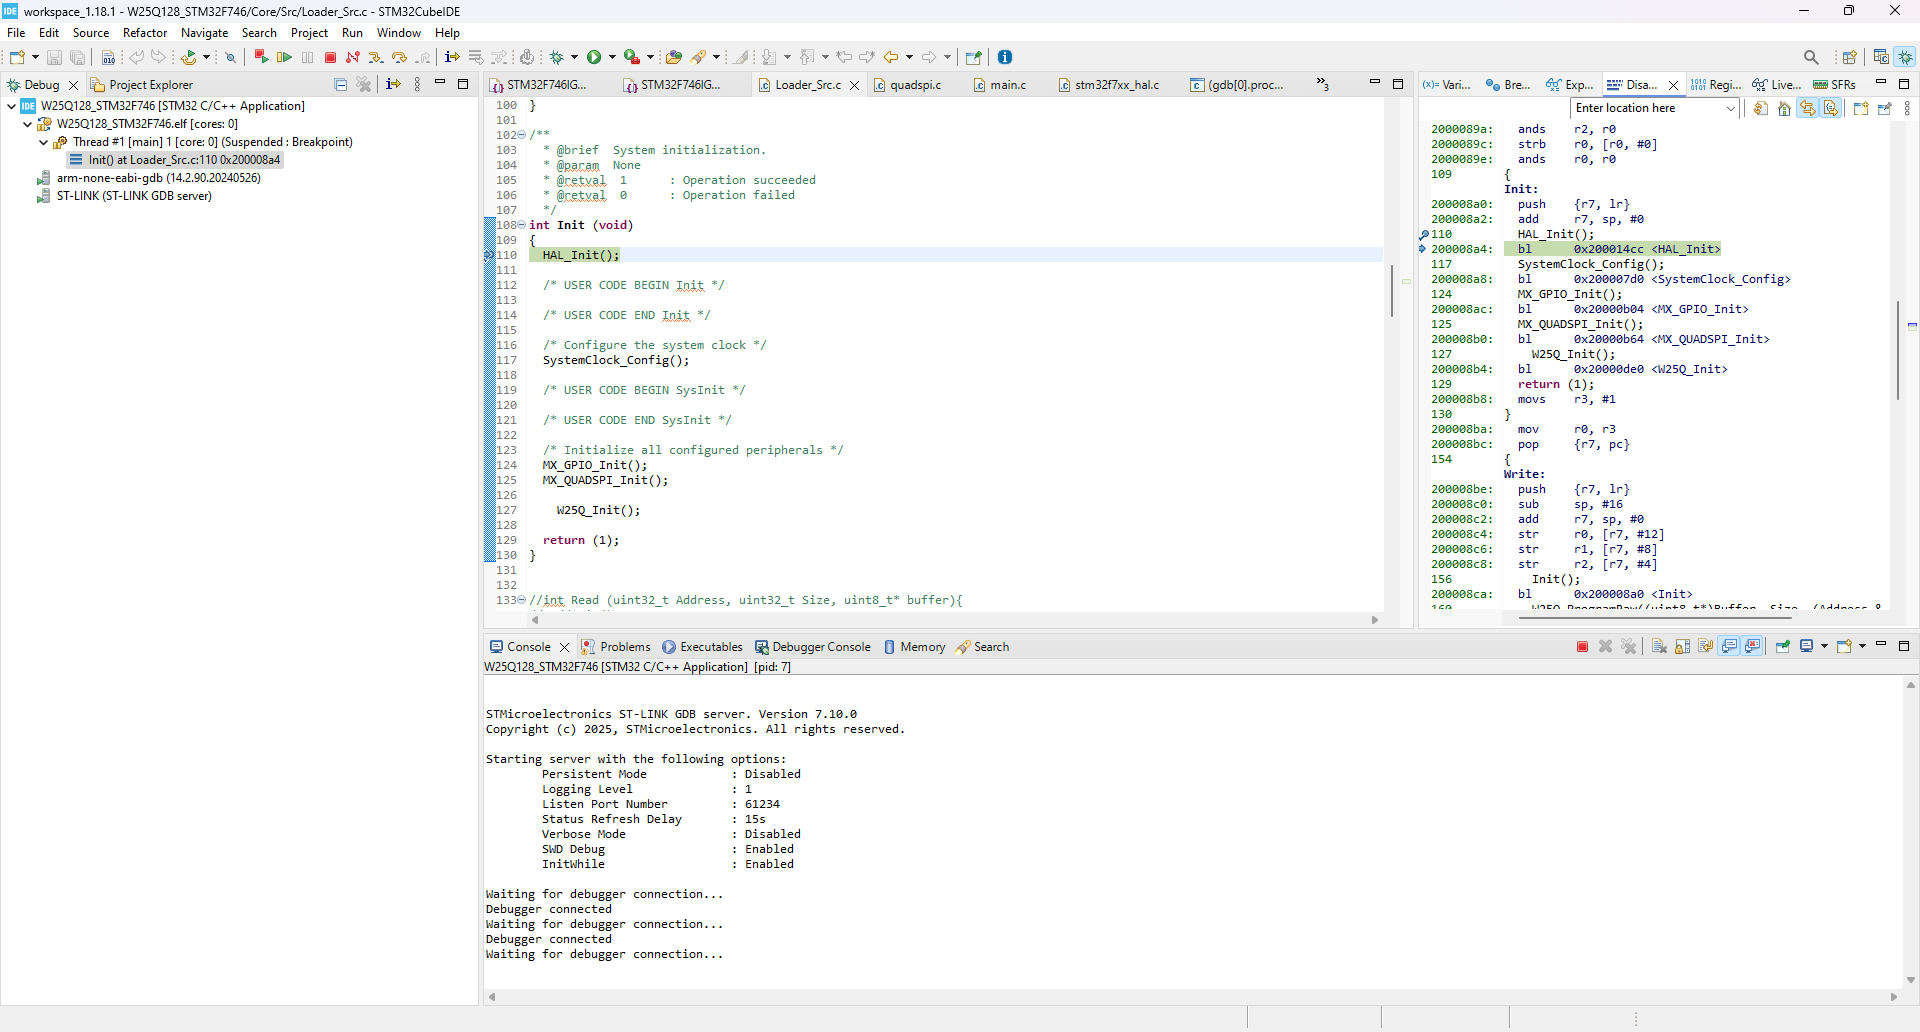Click the Home icon in Disassembly view
The height and width of the screenshot is (1032, 1920).
click(1784, 108)
